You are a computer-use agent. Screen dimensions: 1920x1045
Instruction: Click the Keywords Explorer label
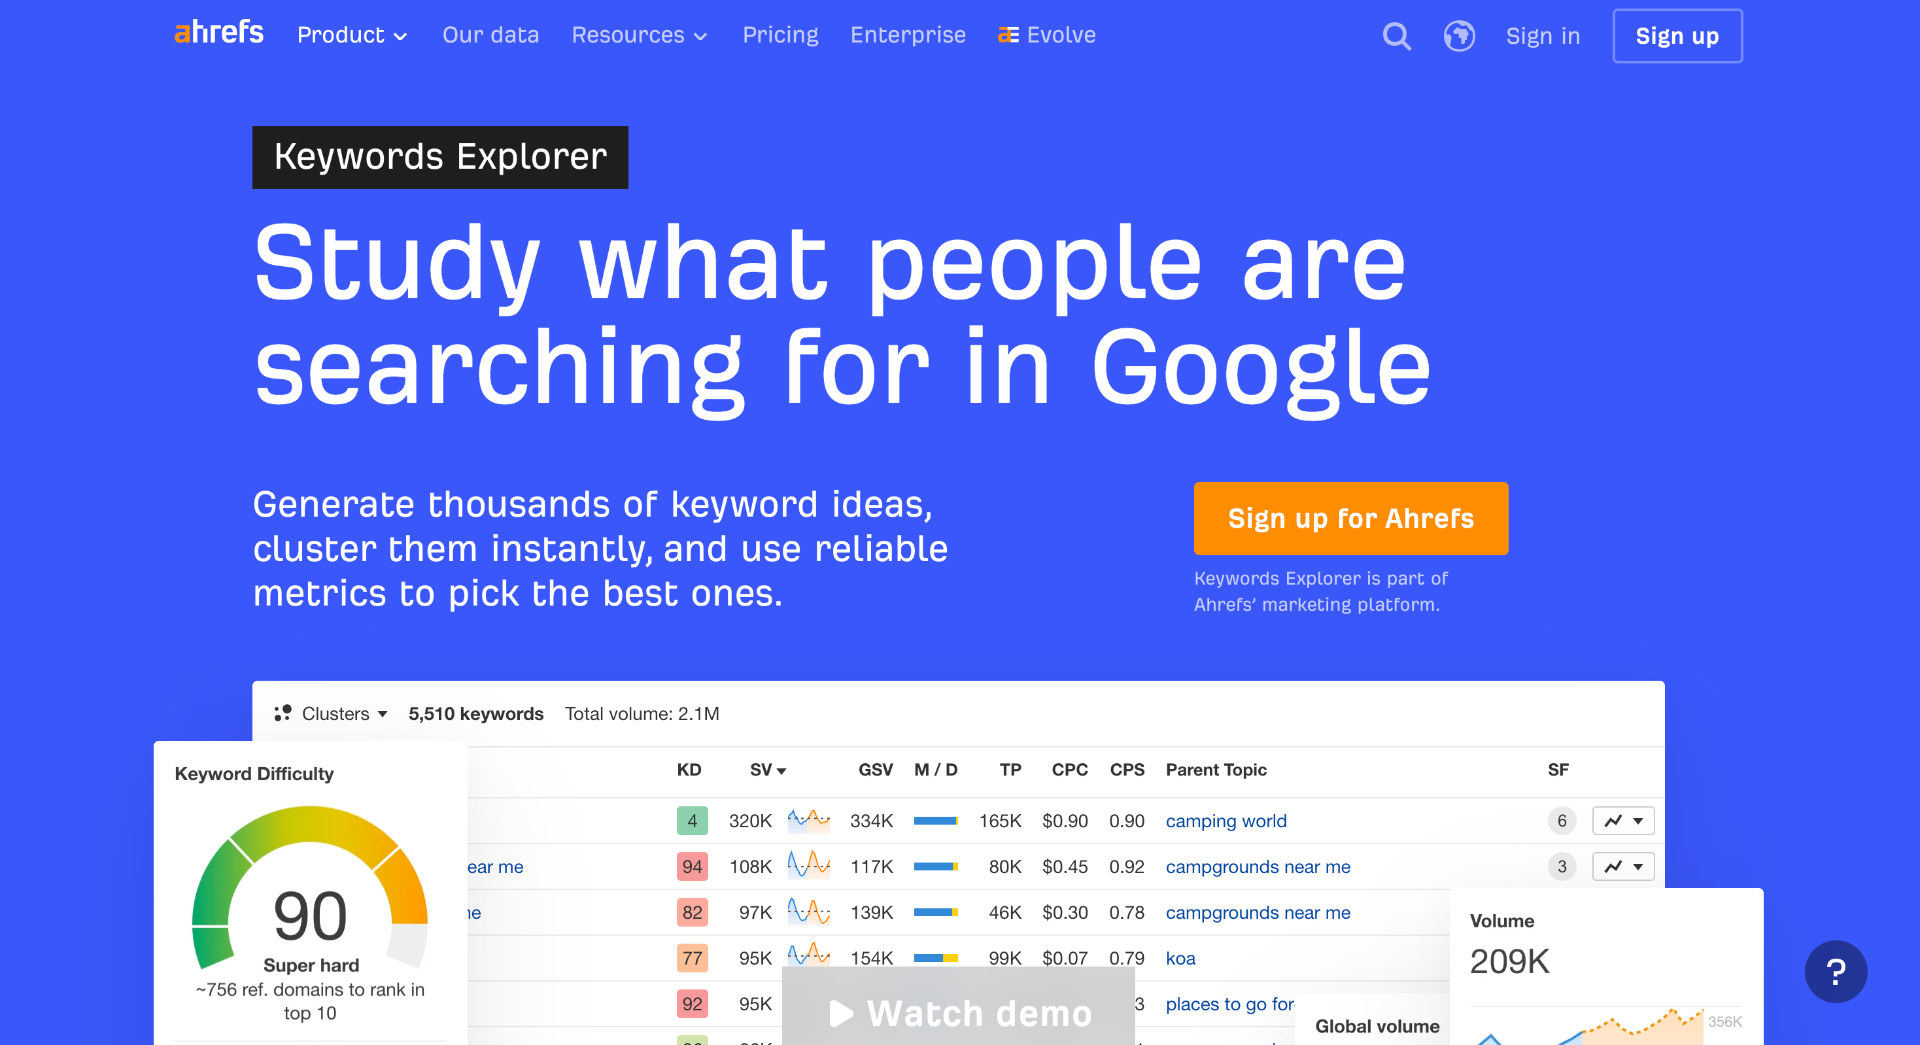pos(440,157)
